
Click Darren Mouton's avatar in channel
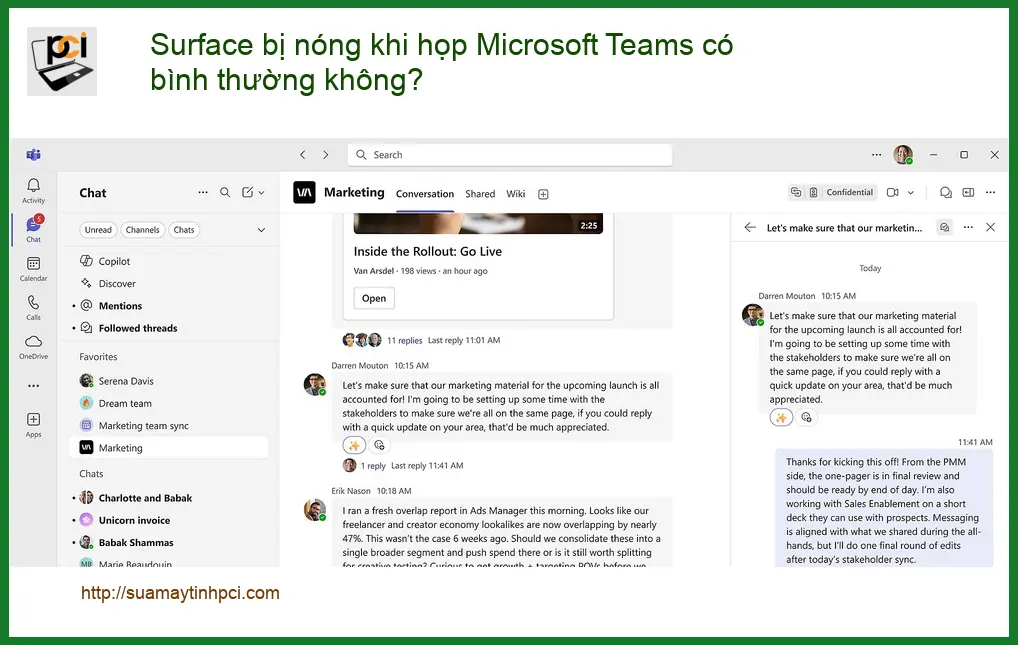[x=315, y=384]
